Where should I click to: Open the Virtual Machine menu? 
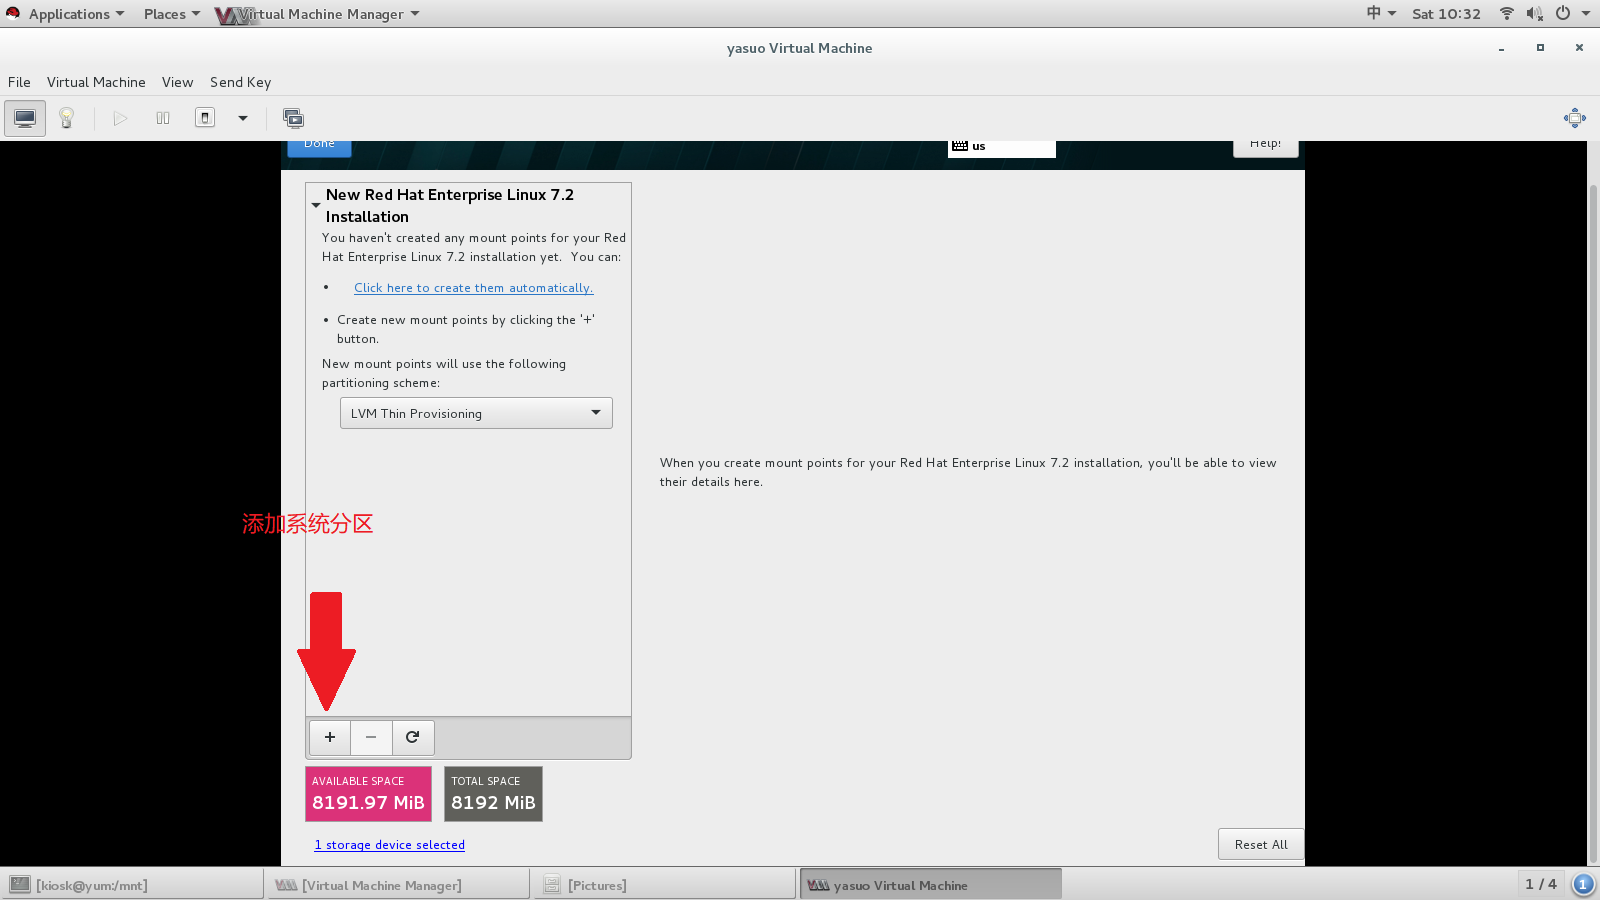pos(96,82)
